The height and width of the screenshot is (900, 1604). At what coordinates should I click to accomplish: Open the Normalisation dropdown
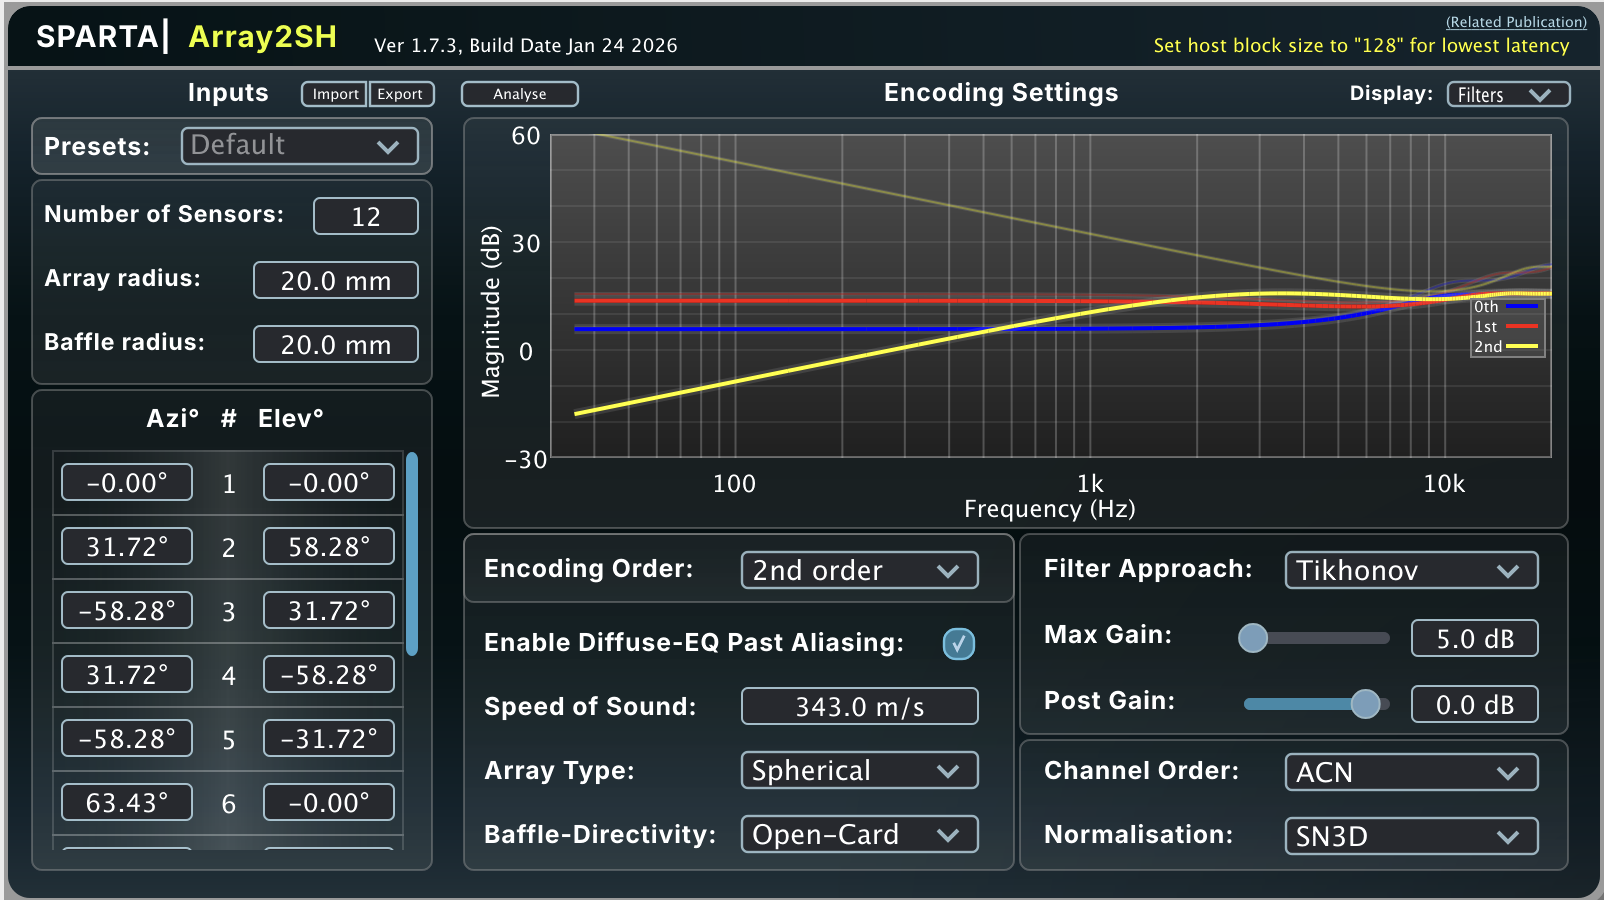[x=1411, y=836]
